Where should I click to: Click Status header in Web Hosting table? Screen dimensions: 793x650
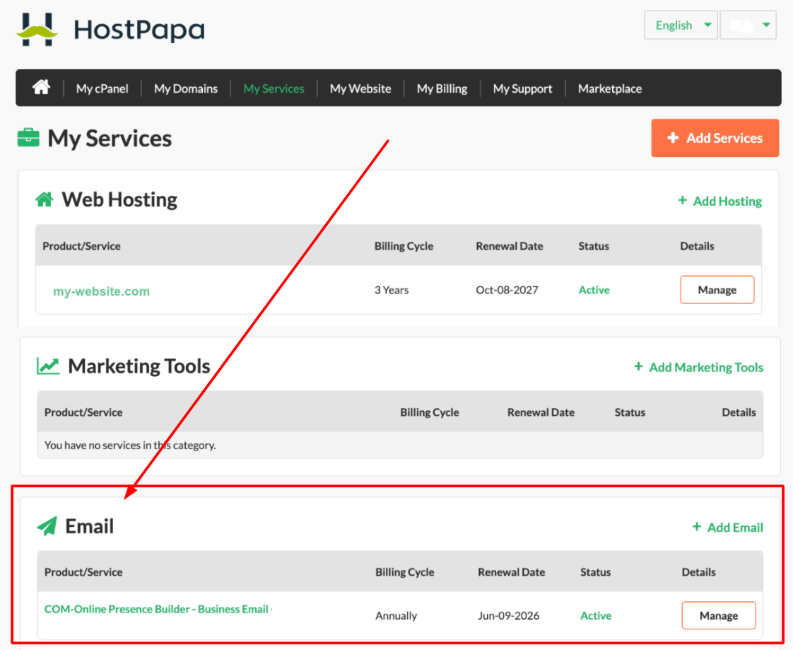(594, 246)
